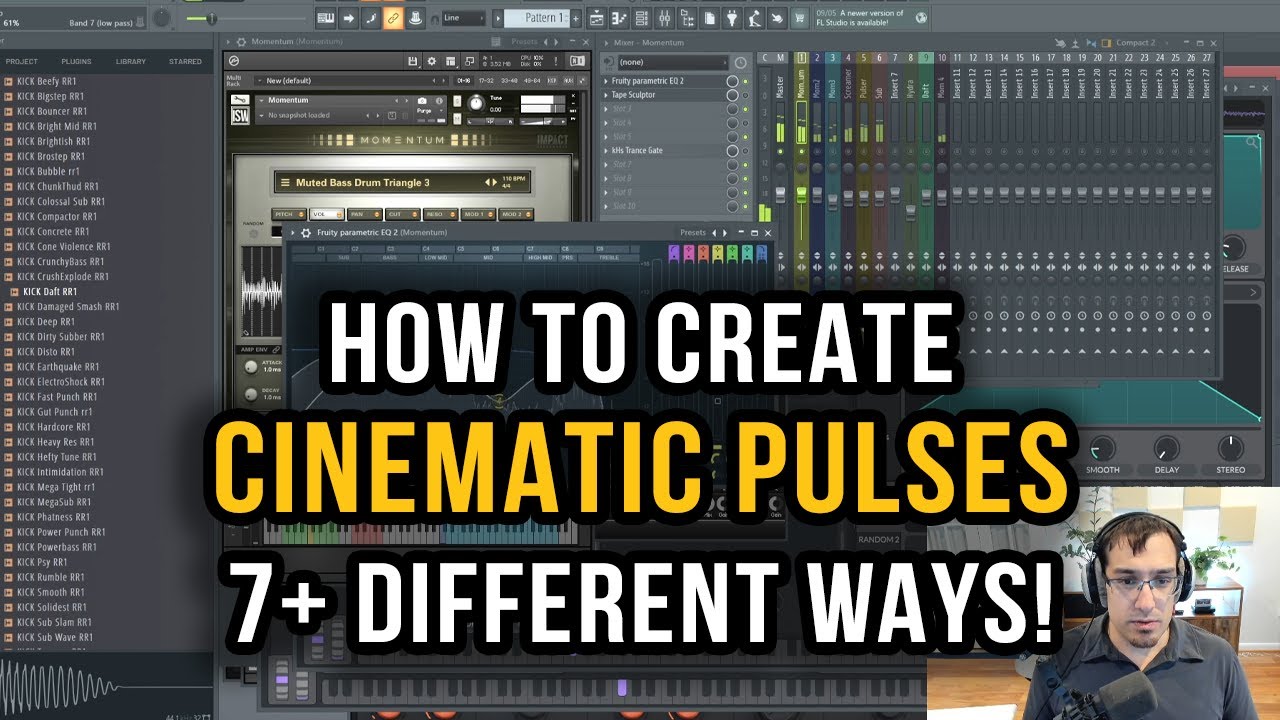
Task: Click the VOL button in Momentum
Action: pos(327,214)
